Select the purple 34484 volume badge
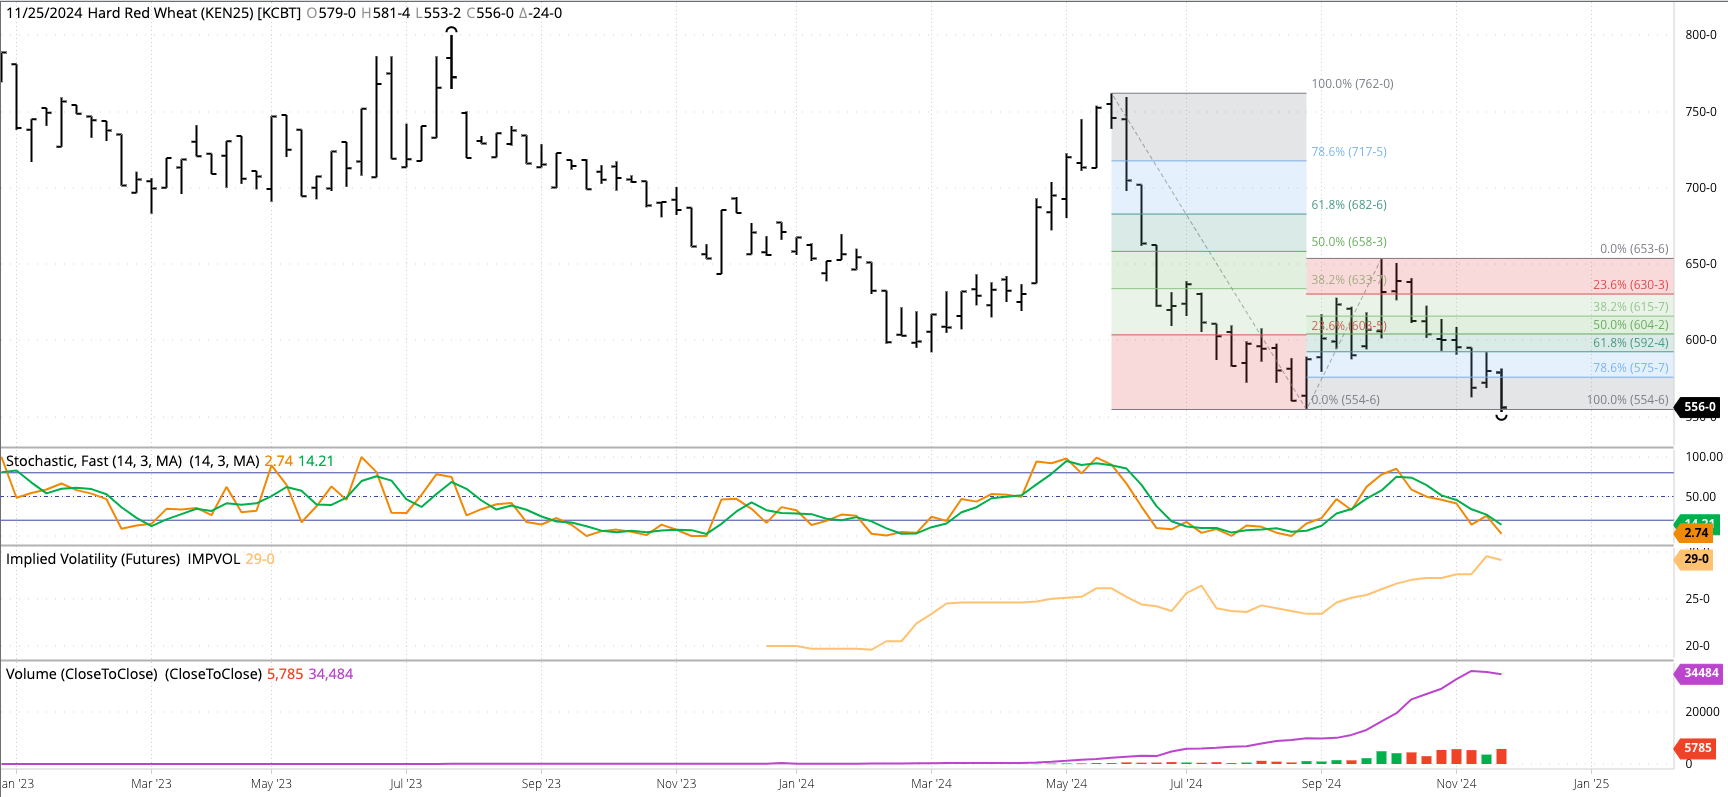The height and width of the screenshot is (797, 1728). point(1700,673)
